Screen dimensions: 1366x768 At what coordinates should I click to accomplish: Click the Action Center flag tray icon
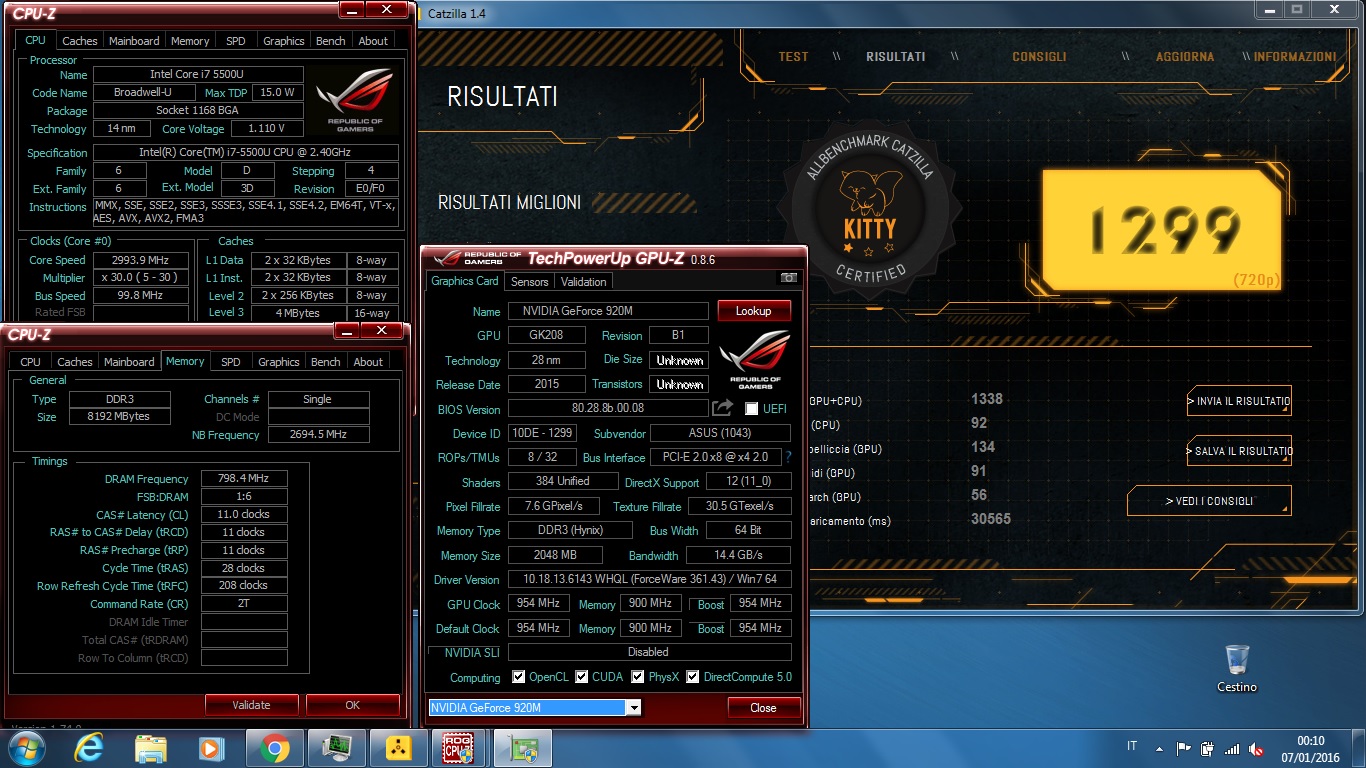(x=1183, y=748)
